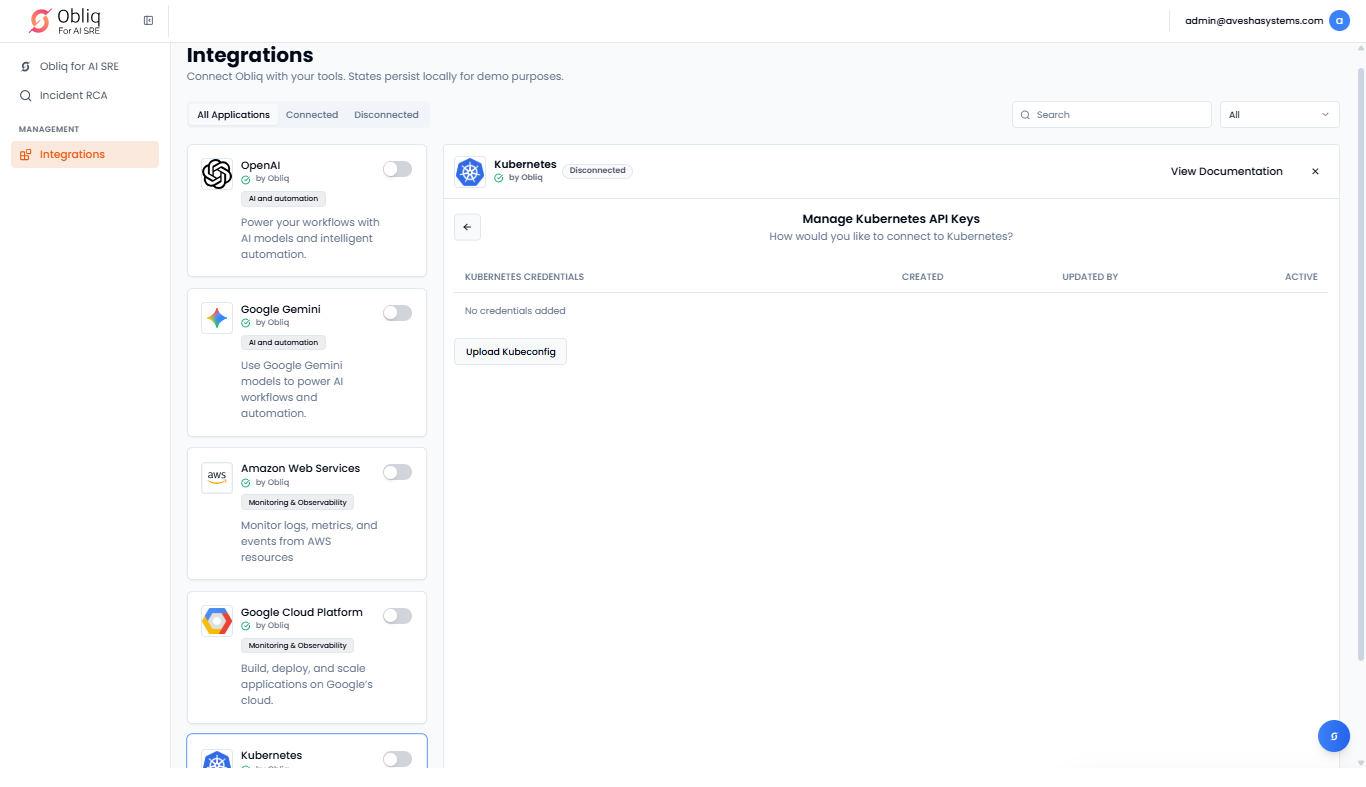Open the blue Obliq assistant floating button

(1333, 736)
